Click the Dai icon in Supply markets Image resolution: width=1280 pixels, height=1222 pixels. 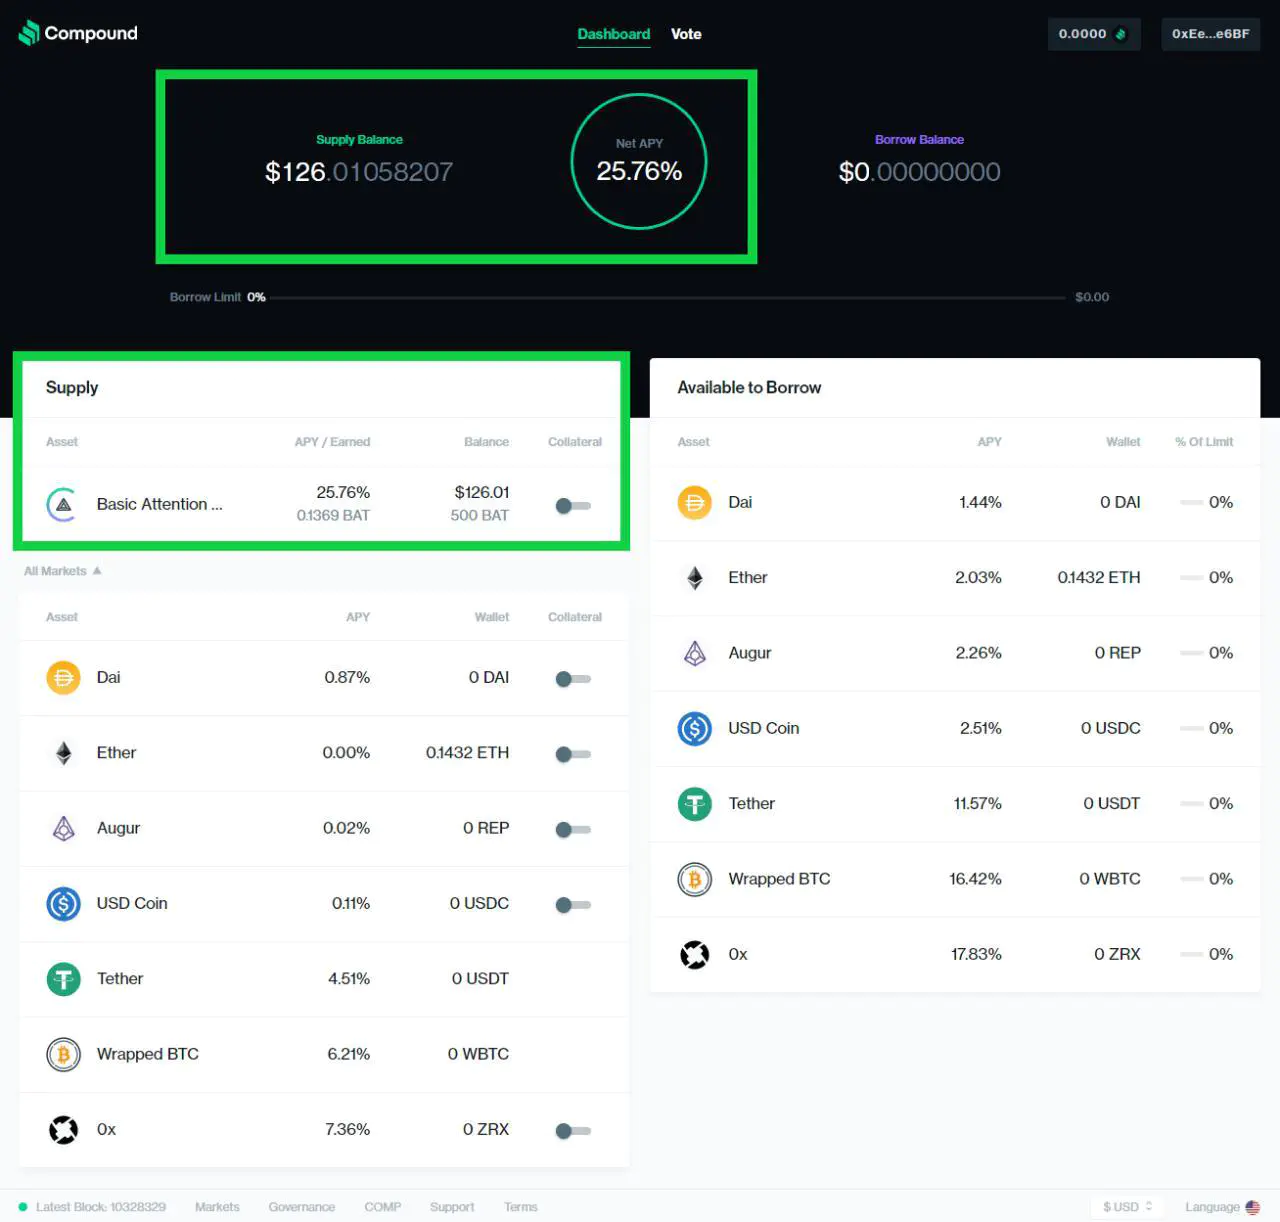coord(63,678)
